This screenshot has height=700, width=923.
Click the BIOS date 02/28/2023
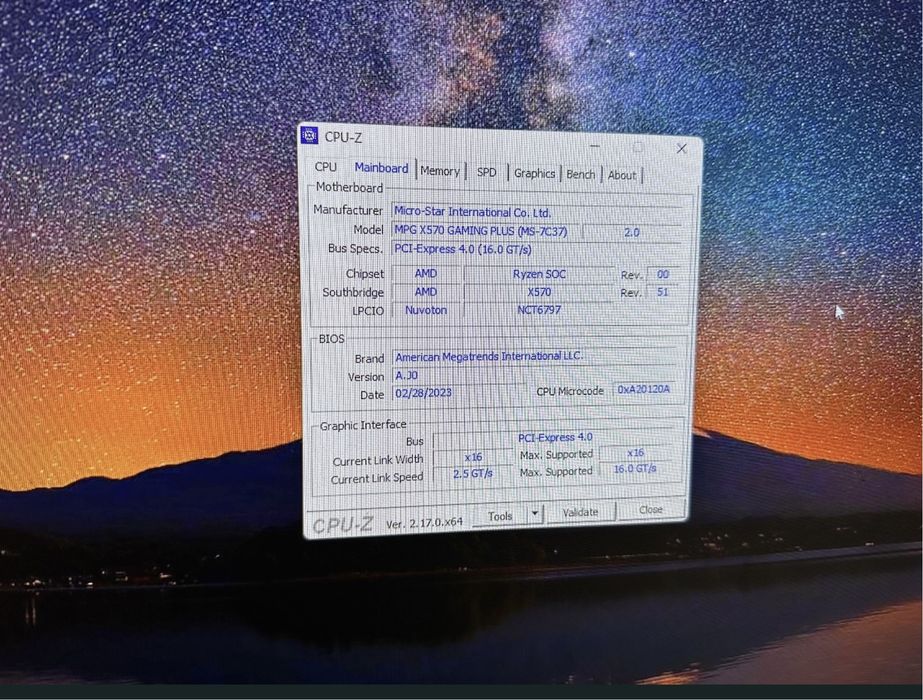coord(459,392)
